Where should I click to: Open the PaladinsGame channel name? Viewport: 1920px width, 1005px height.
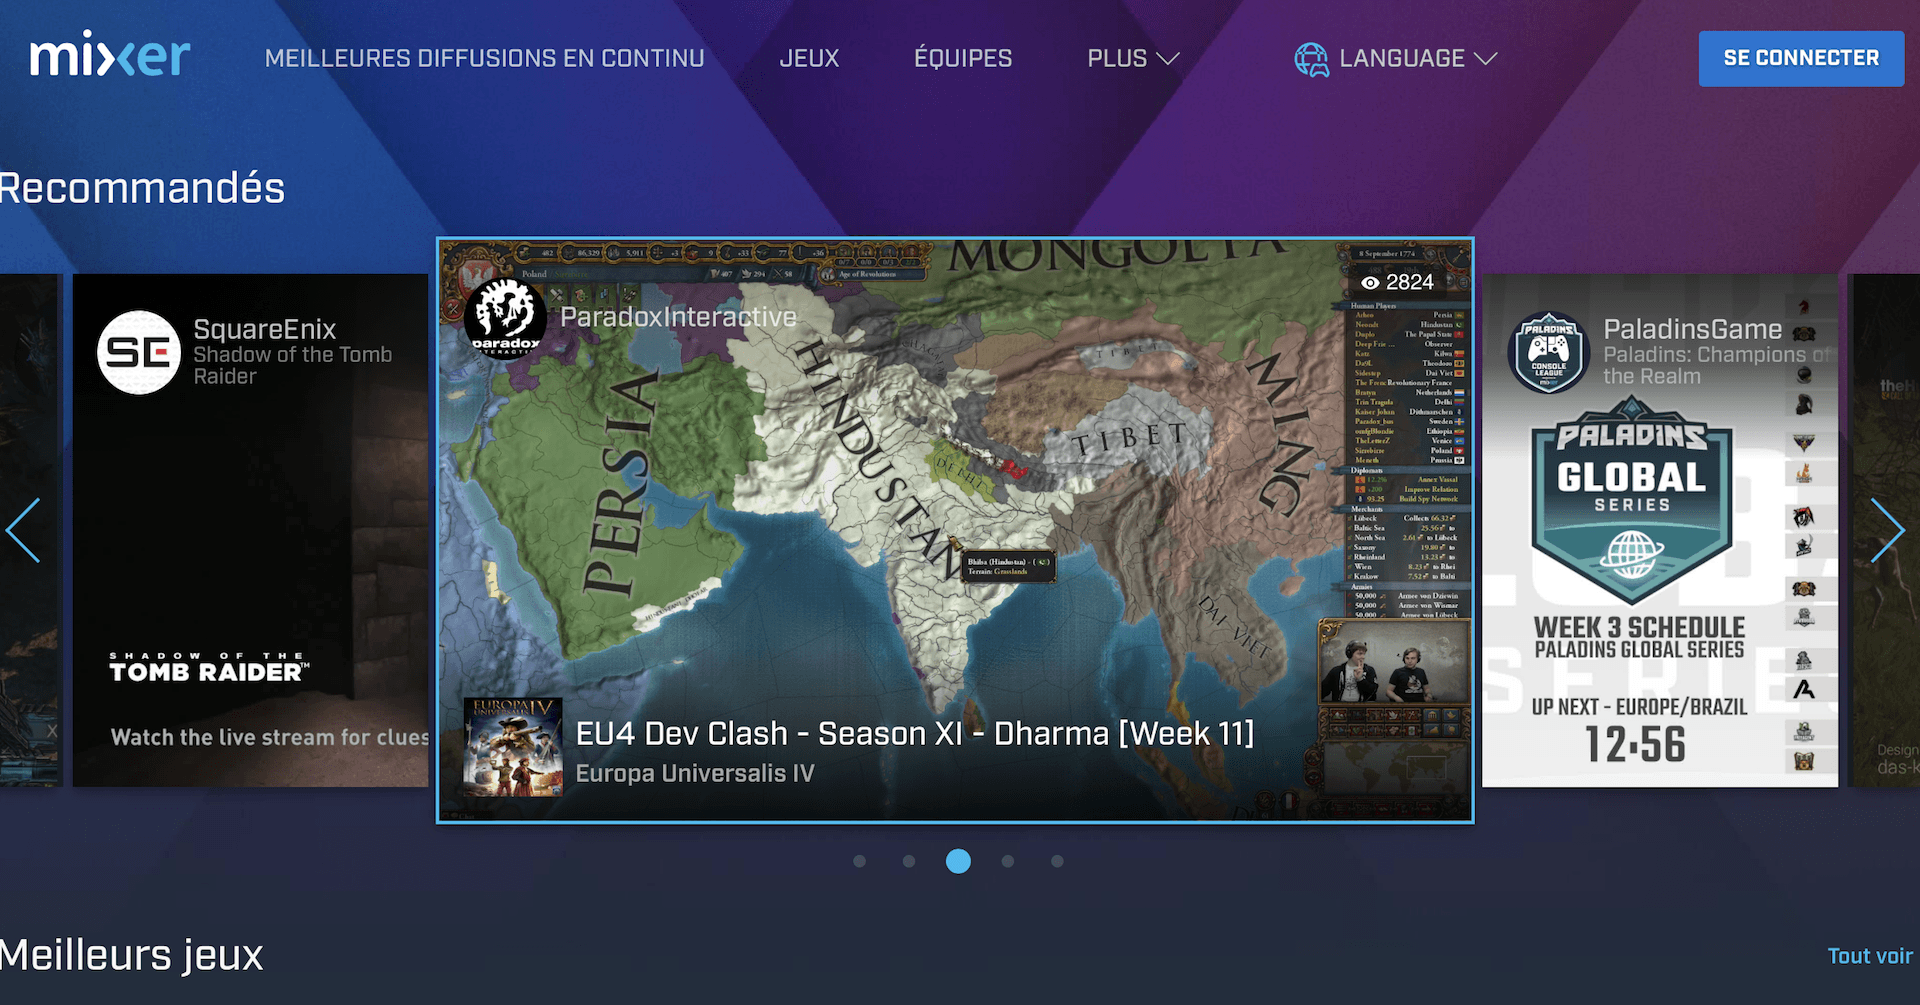1692,329
